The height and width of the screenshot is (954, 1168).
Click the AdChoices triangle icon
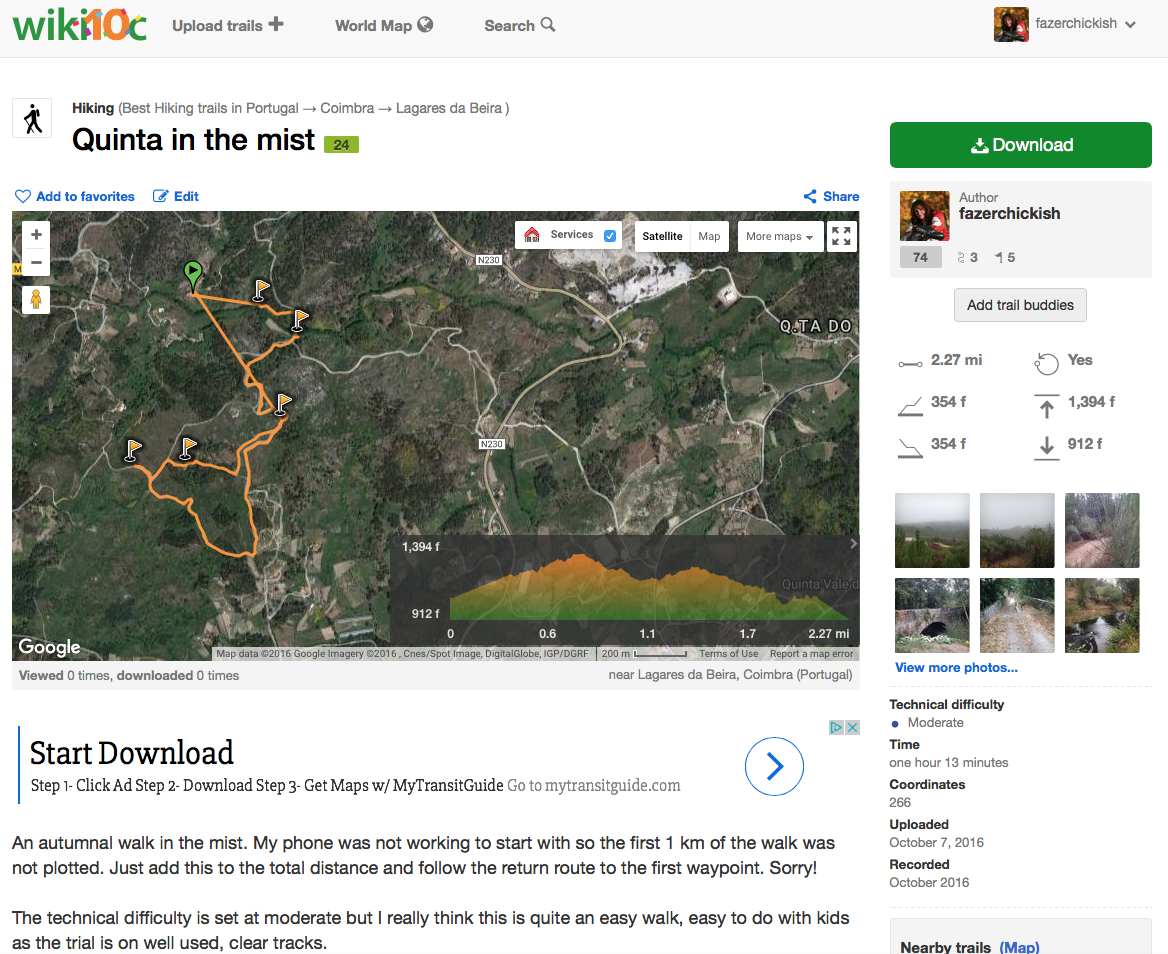[837, 728]
